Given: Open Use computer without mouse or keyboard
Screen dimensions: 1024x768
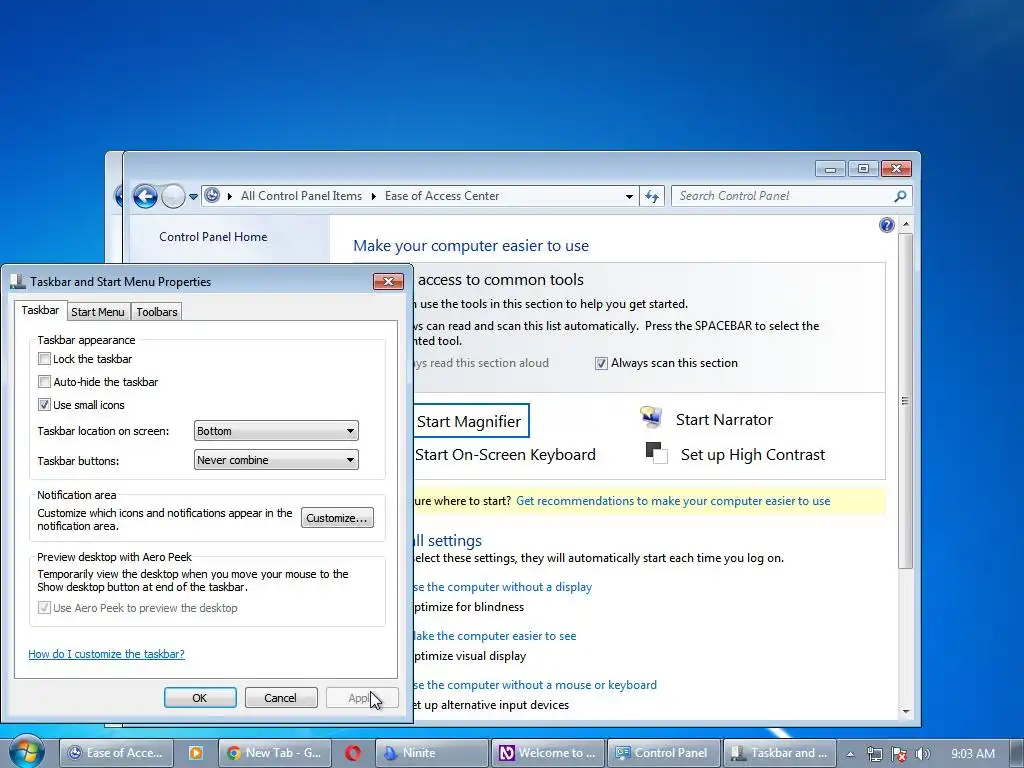Looking at the screenshot, I should 536,684.
